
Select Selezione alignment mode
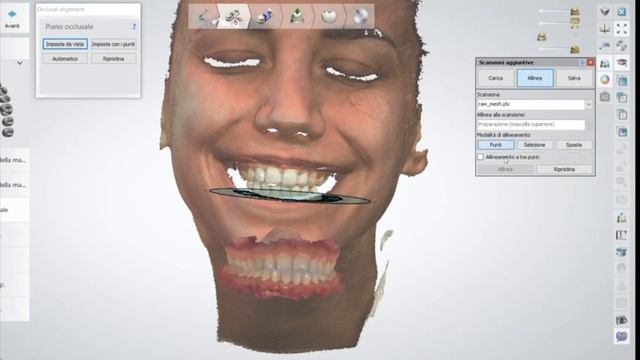click(x=535, y=145)
